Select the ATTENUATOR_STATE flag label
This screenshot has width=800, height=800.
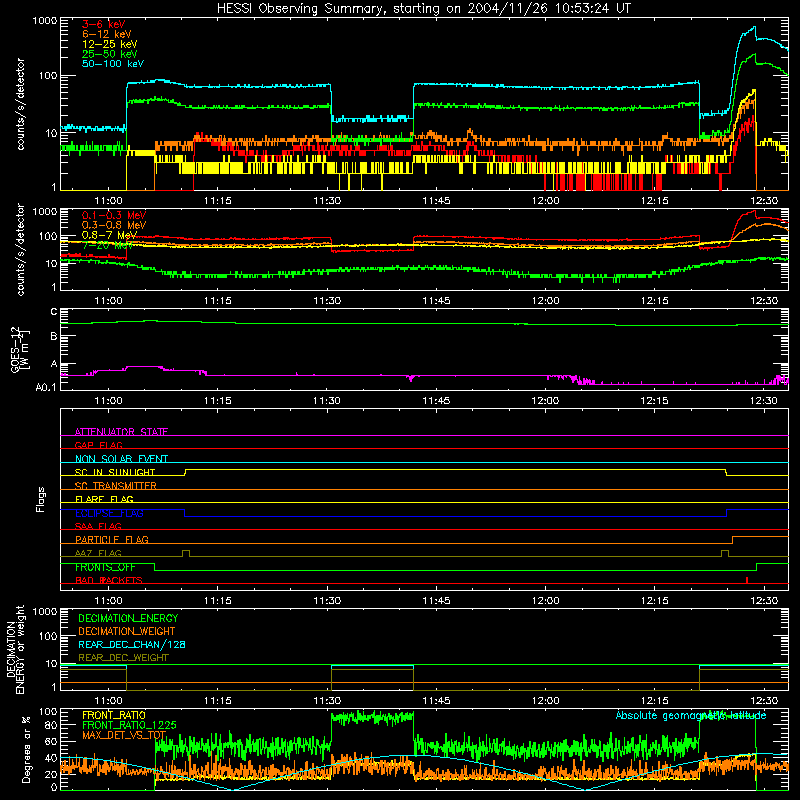pos(121,432)
